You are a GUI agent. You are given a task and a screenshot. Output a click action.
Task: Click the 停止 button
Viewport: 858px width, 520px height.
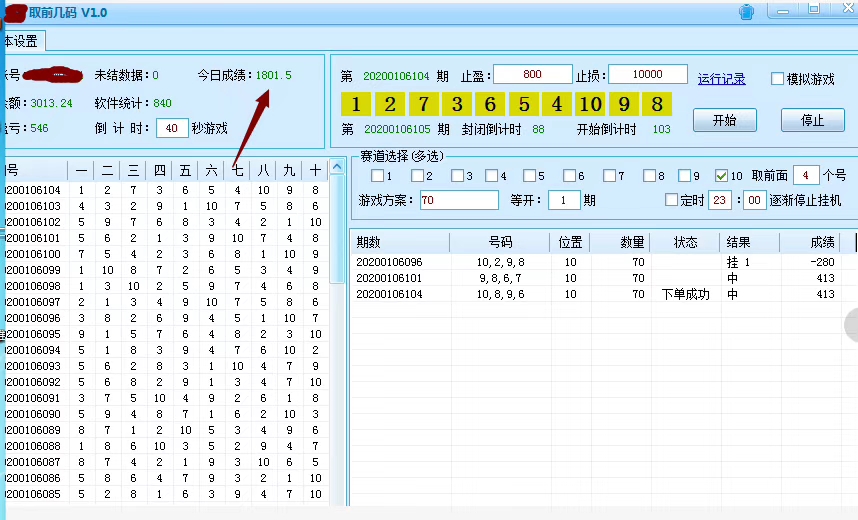pyautogui.click(x=813, y=120)
